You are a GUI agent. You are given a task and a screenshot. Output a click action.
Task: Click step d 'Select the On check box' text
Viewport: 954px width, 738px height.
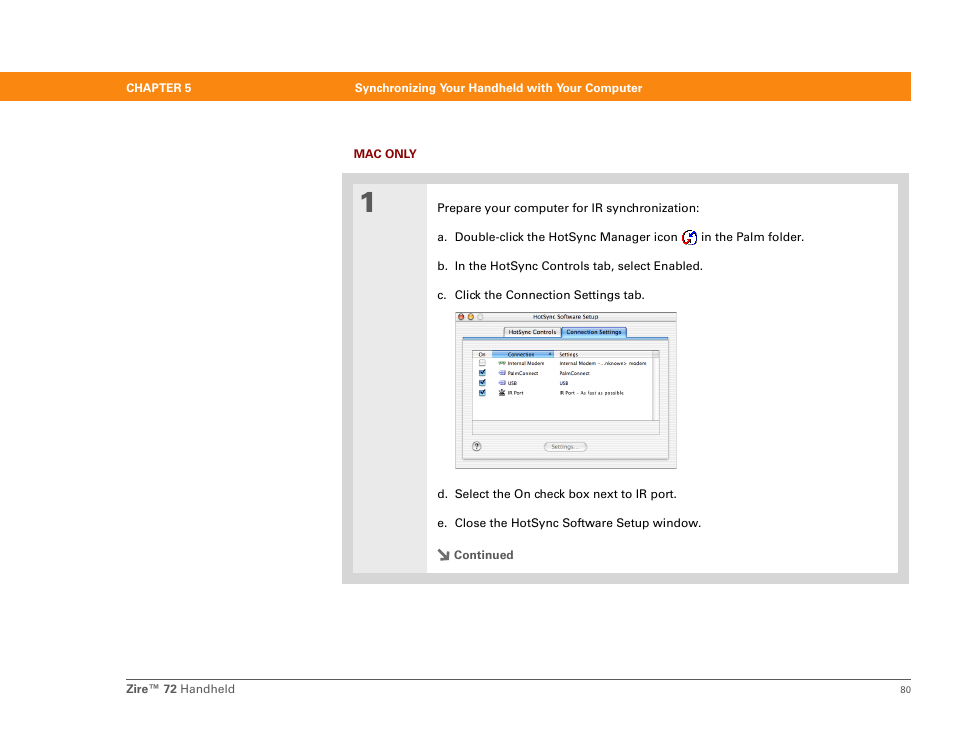coord(565,494)
